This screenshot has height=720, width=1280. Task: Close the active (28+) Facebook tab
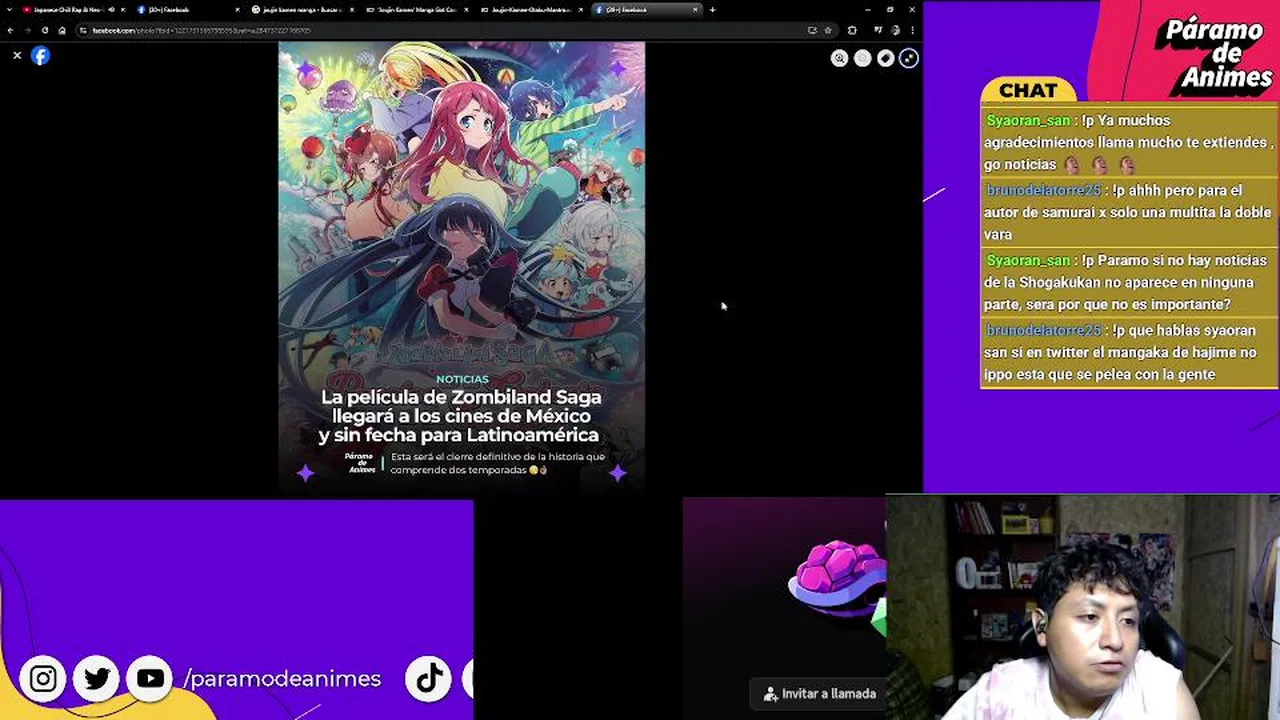click(696, 10)
